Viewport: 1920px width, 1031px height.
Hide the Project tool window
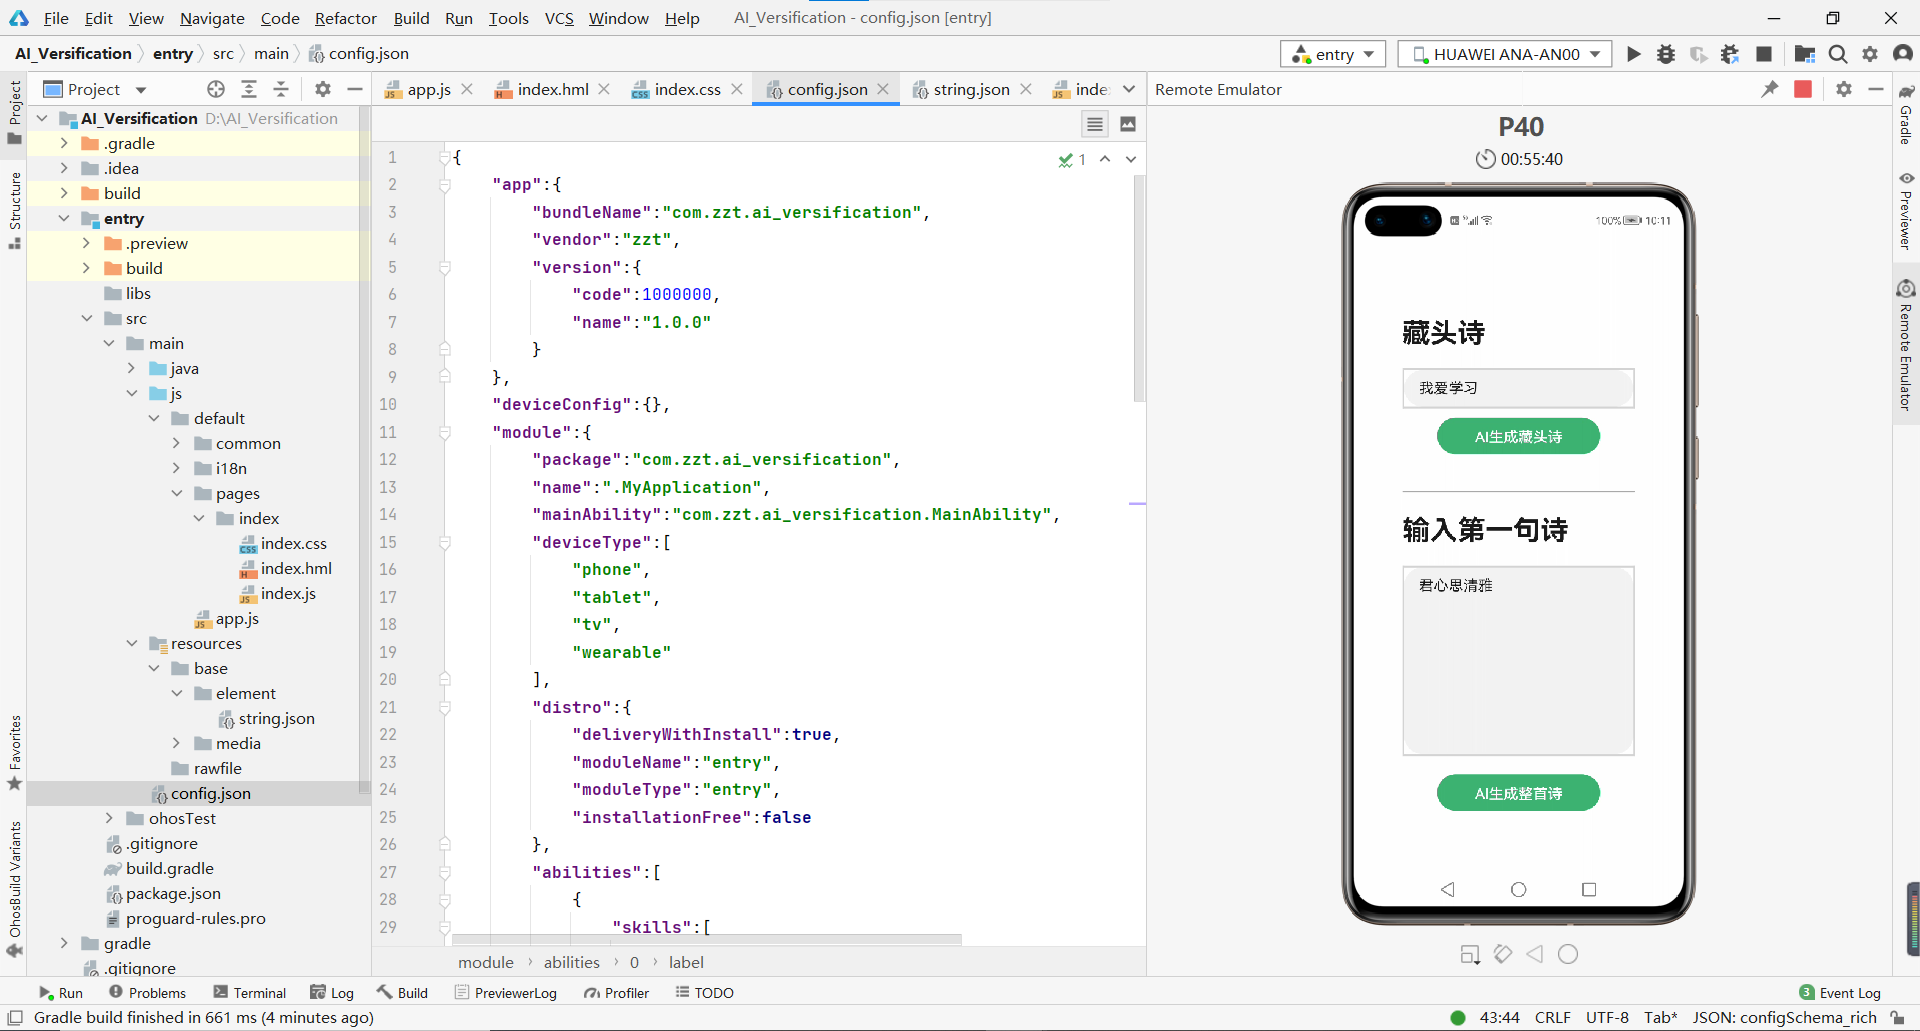354,89
